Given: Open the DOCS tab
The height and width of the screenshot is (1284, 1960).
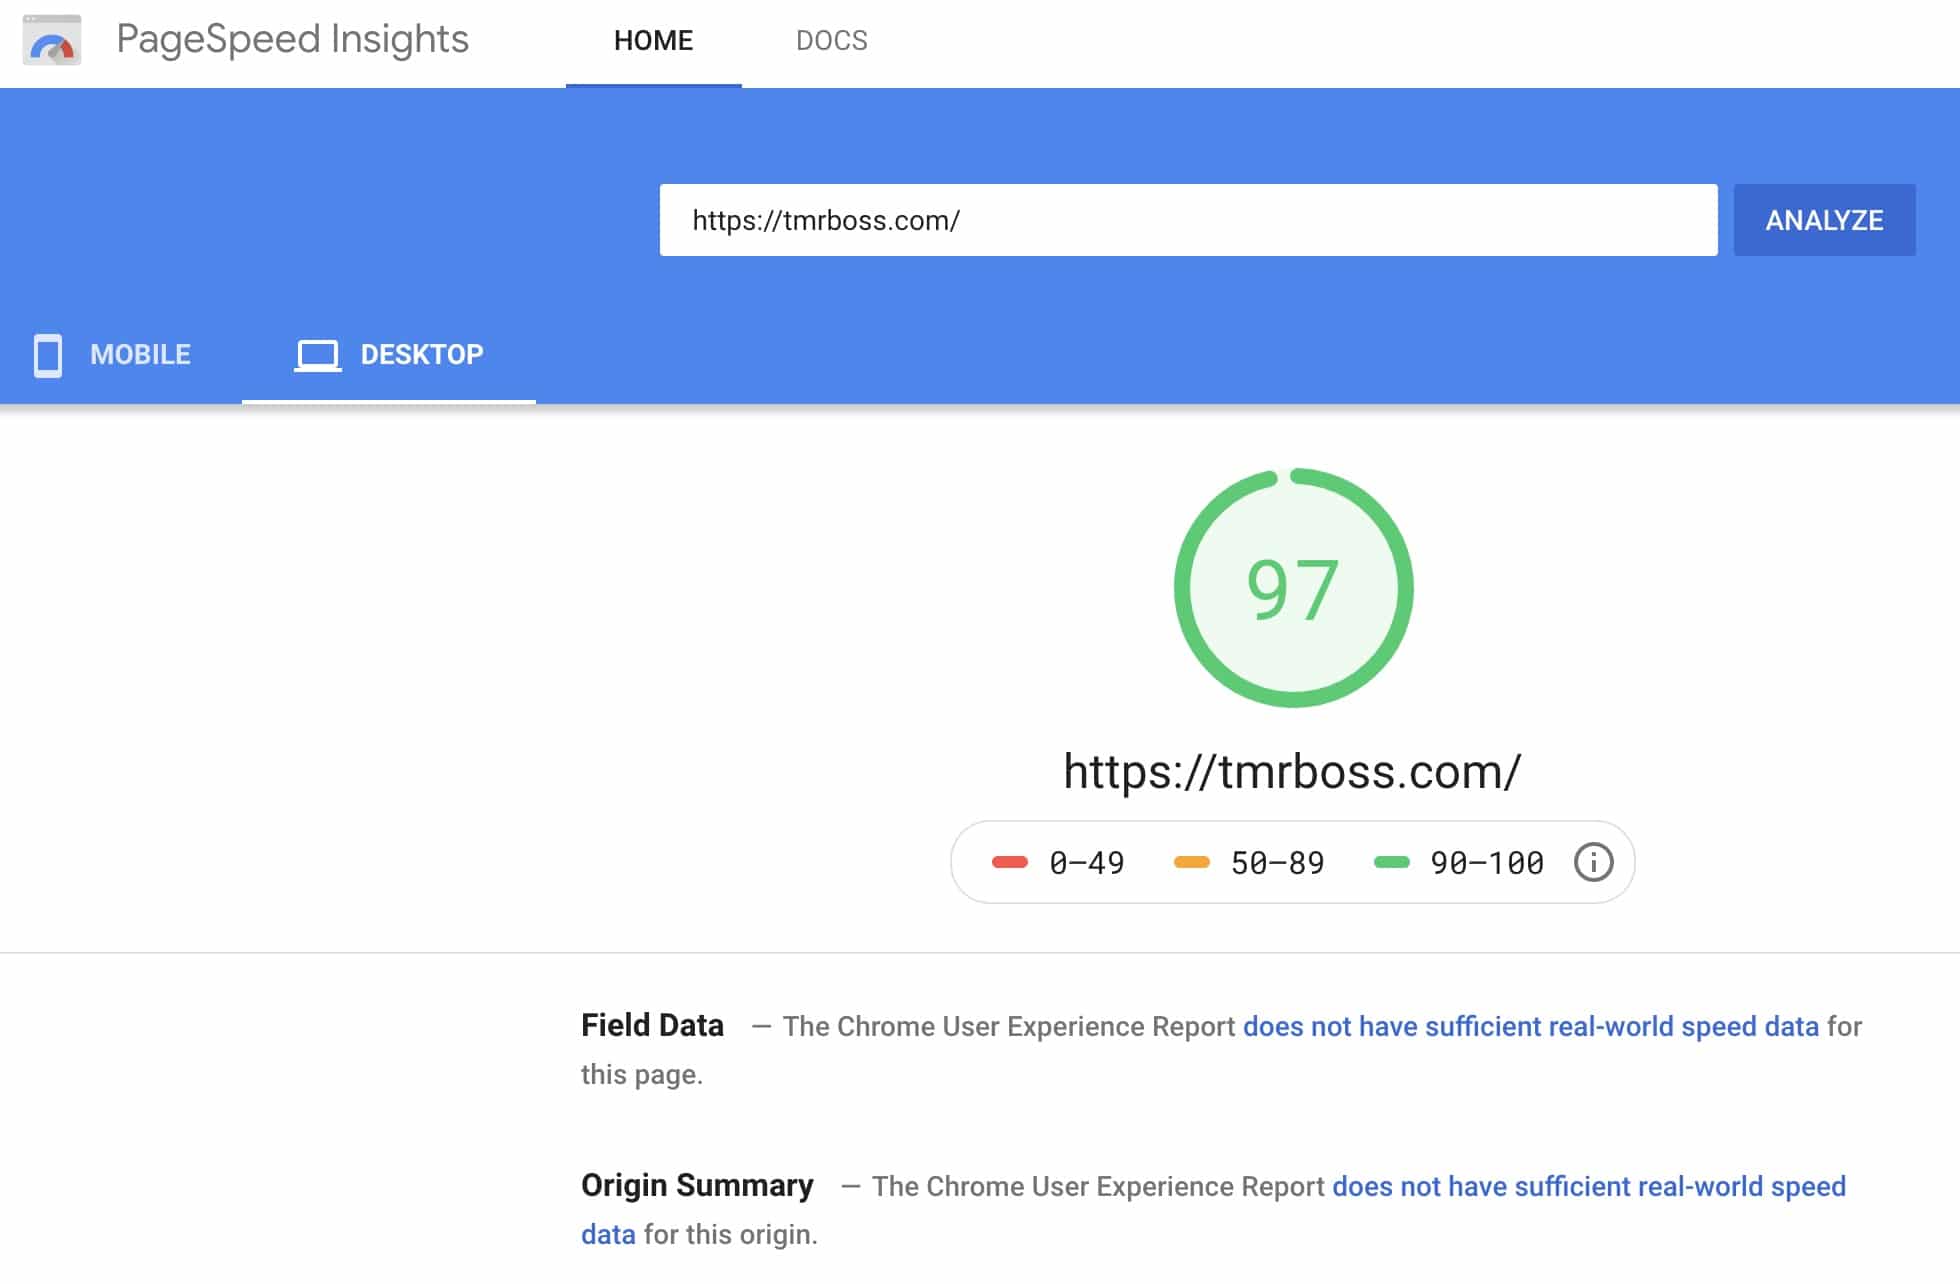Looking at the screenshot, I should (x=831, y=41).
